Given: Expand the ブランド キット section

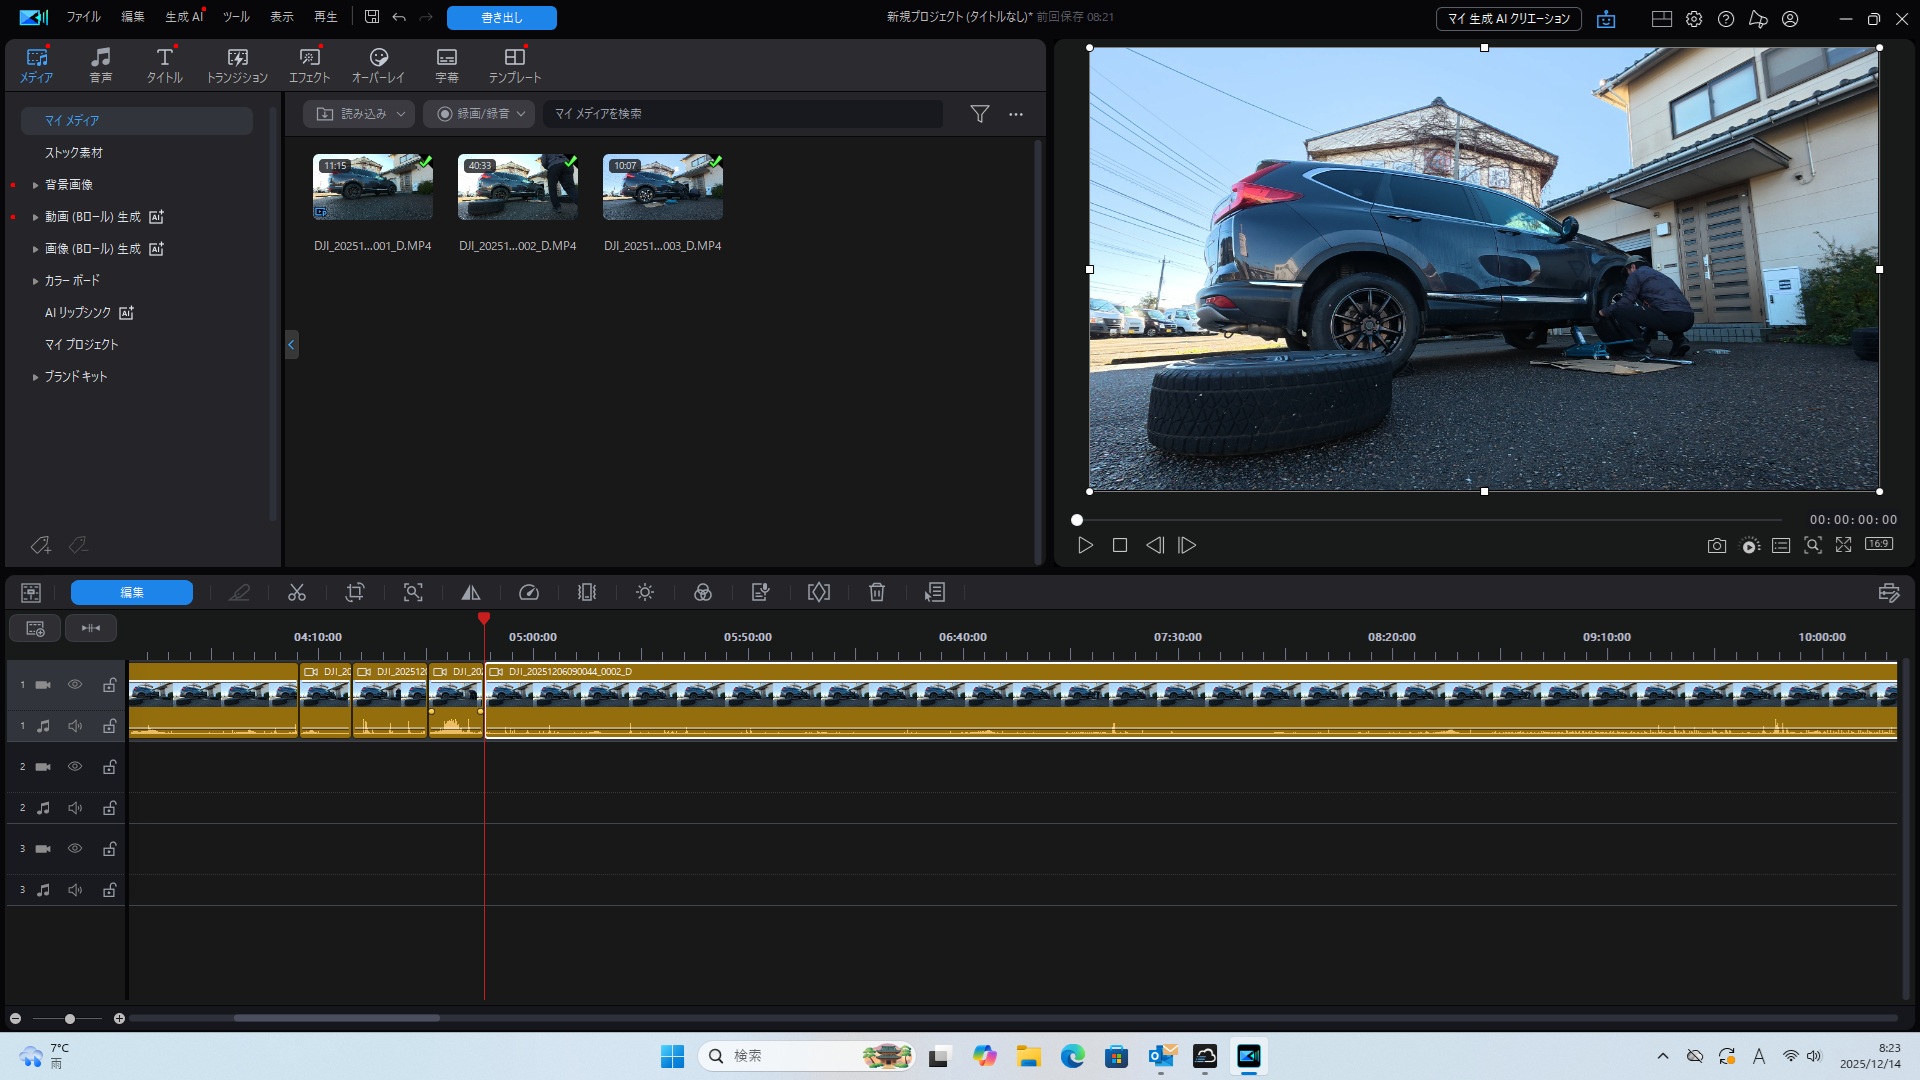Looking at the screenshot, I should 36,377.
